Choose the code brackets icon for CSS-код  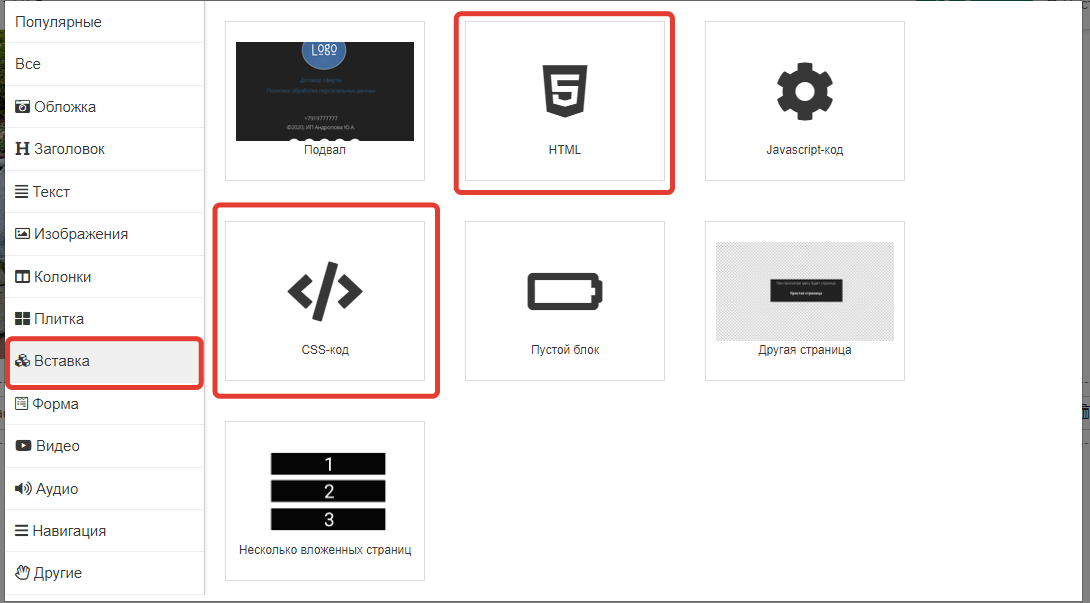tap(325, 291)
